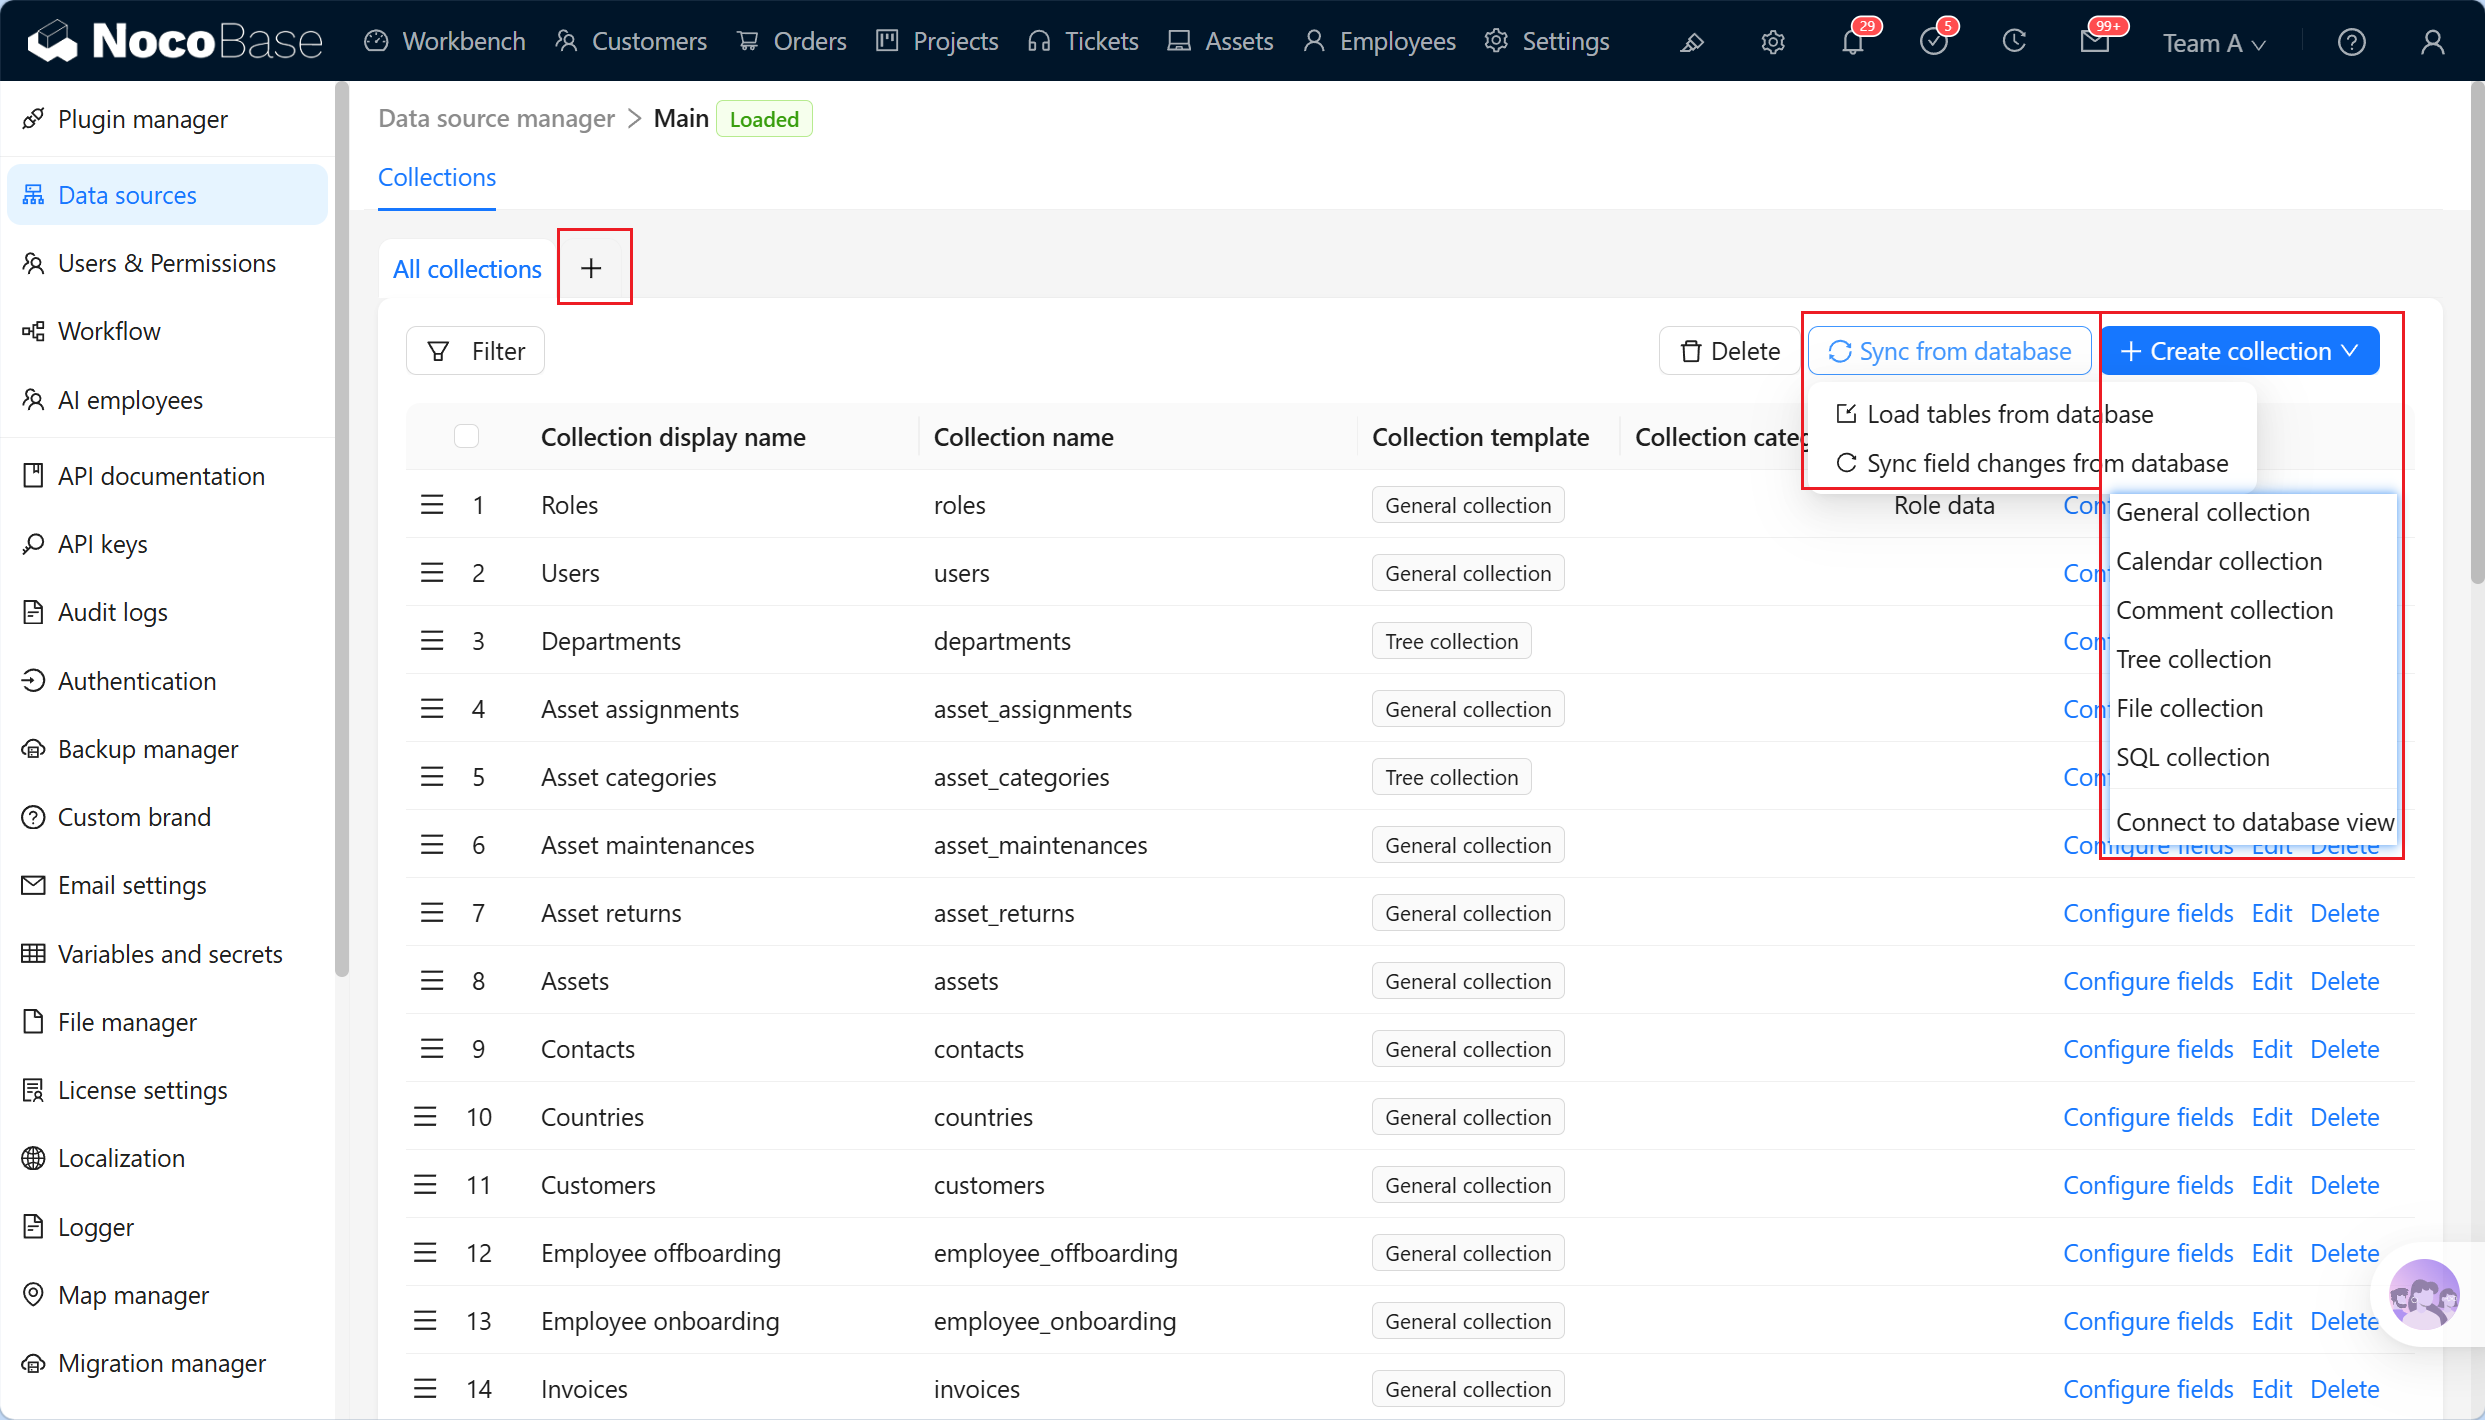This screenshot has height=1420, width=2485.
Task: Click the Filter button
Action: (x=475, y=351)
